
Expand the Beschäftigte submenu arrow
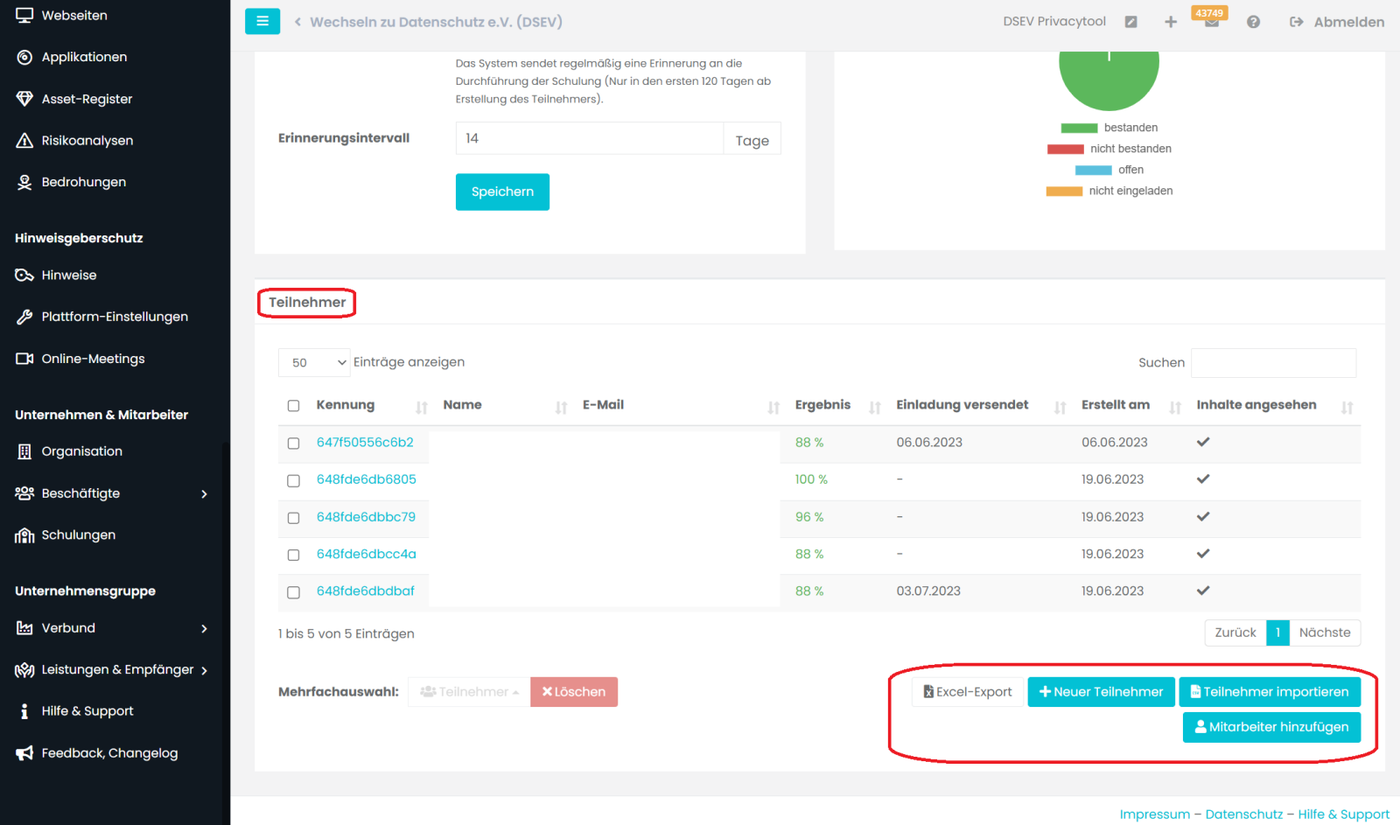point(204,494)
